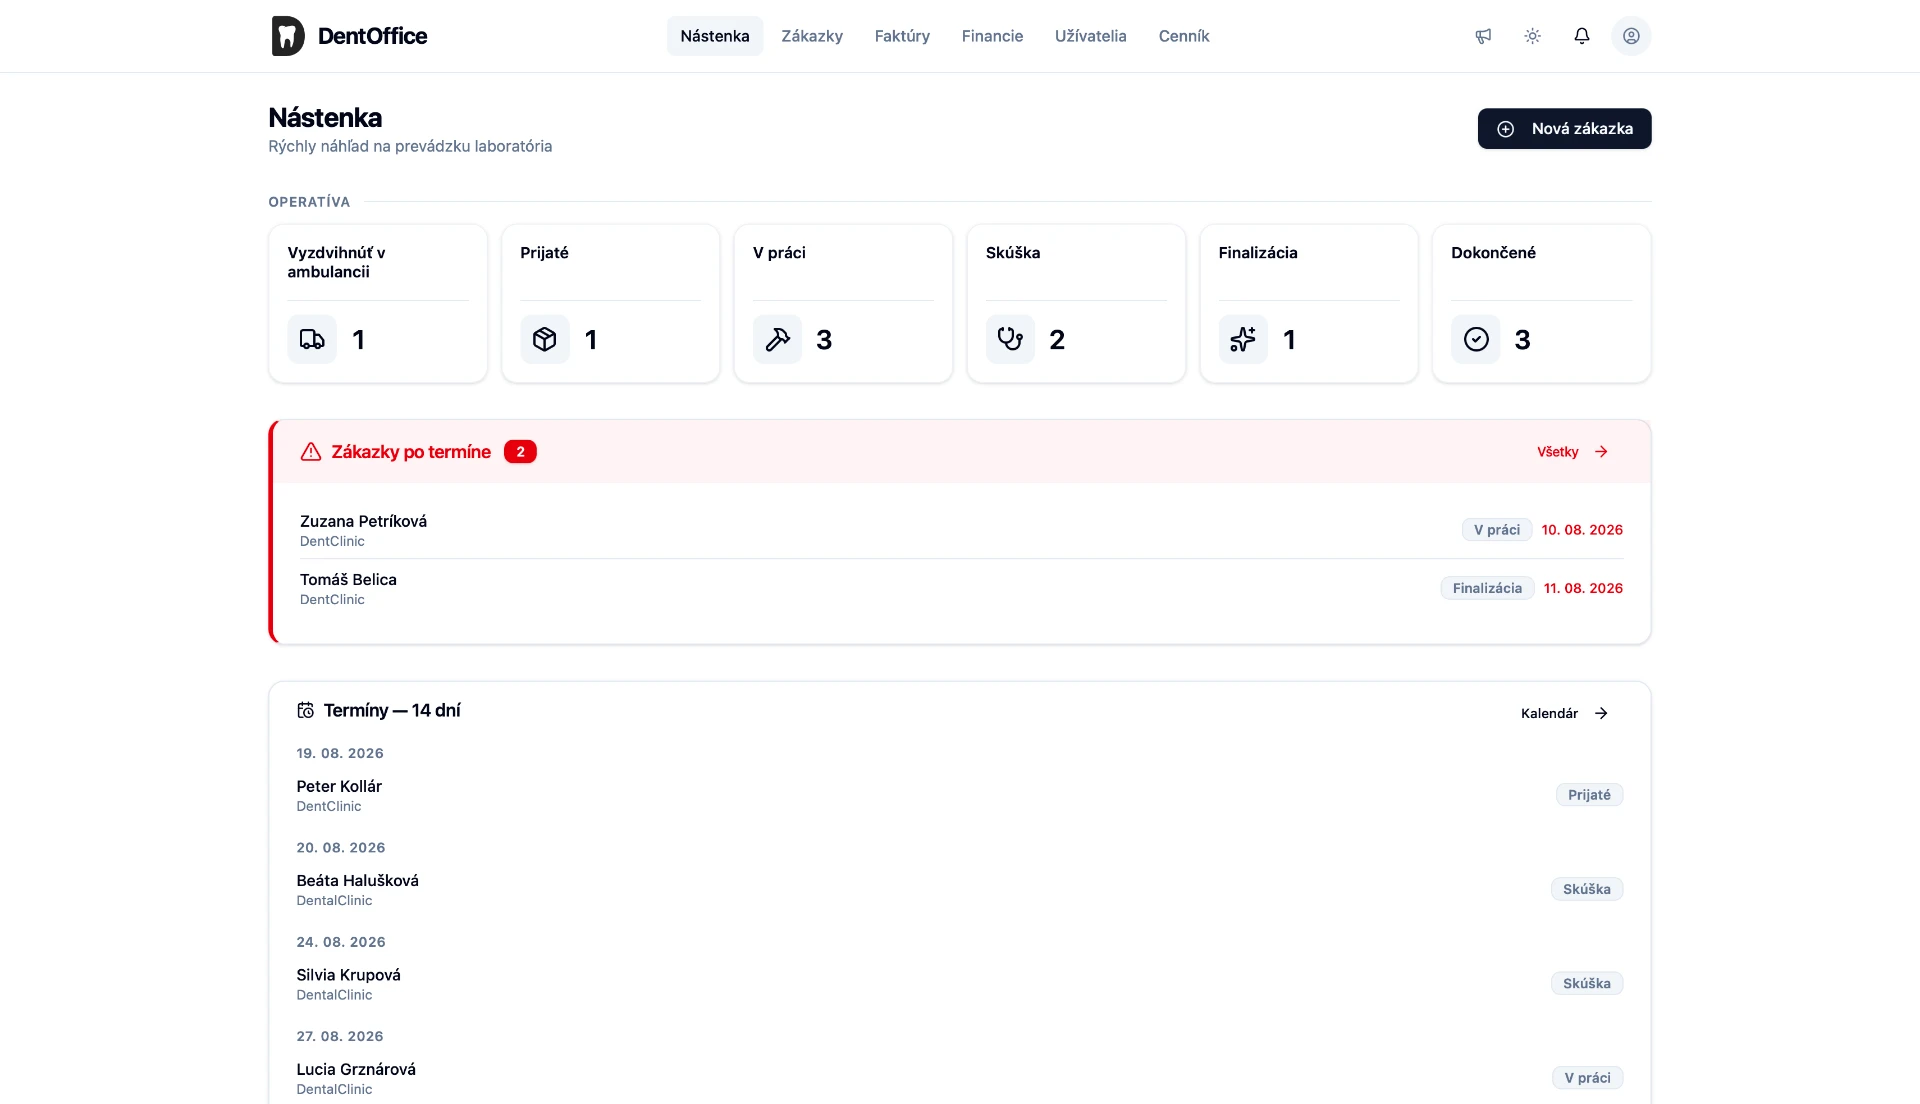This screenshot has height=1104, width=1920.
Task: Click the hammer icon in V práci card
Action: pyautogui.click(x=777, y=339)
